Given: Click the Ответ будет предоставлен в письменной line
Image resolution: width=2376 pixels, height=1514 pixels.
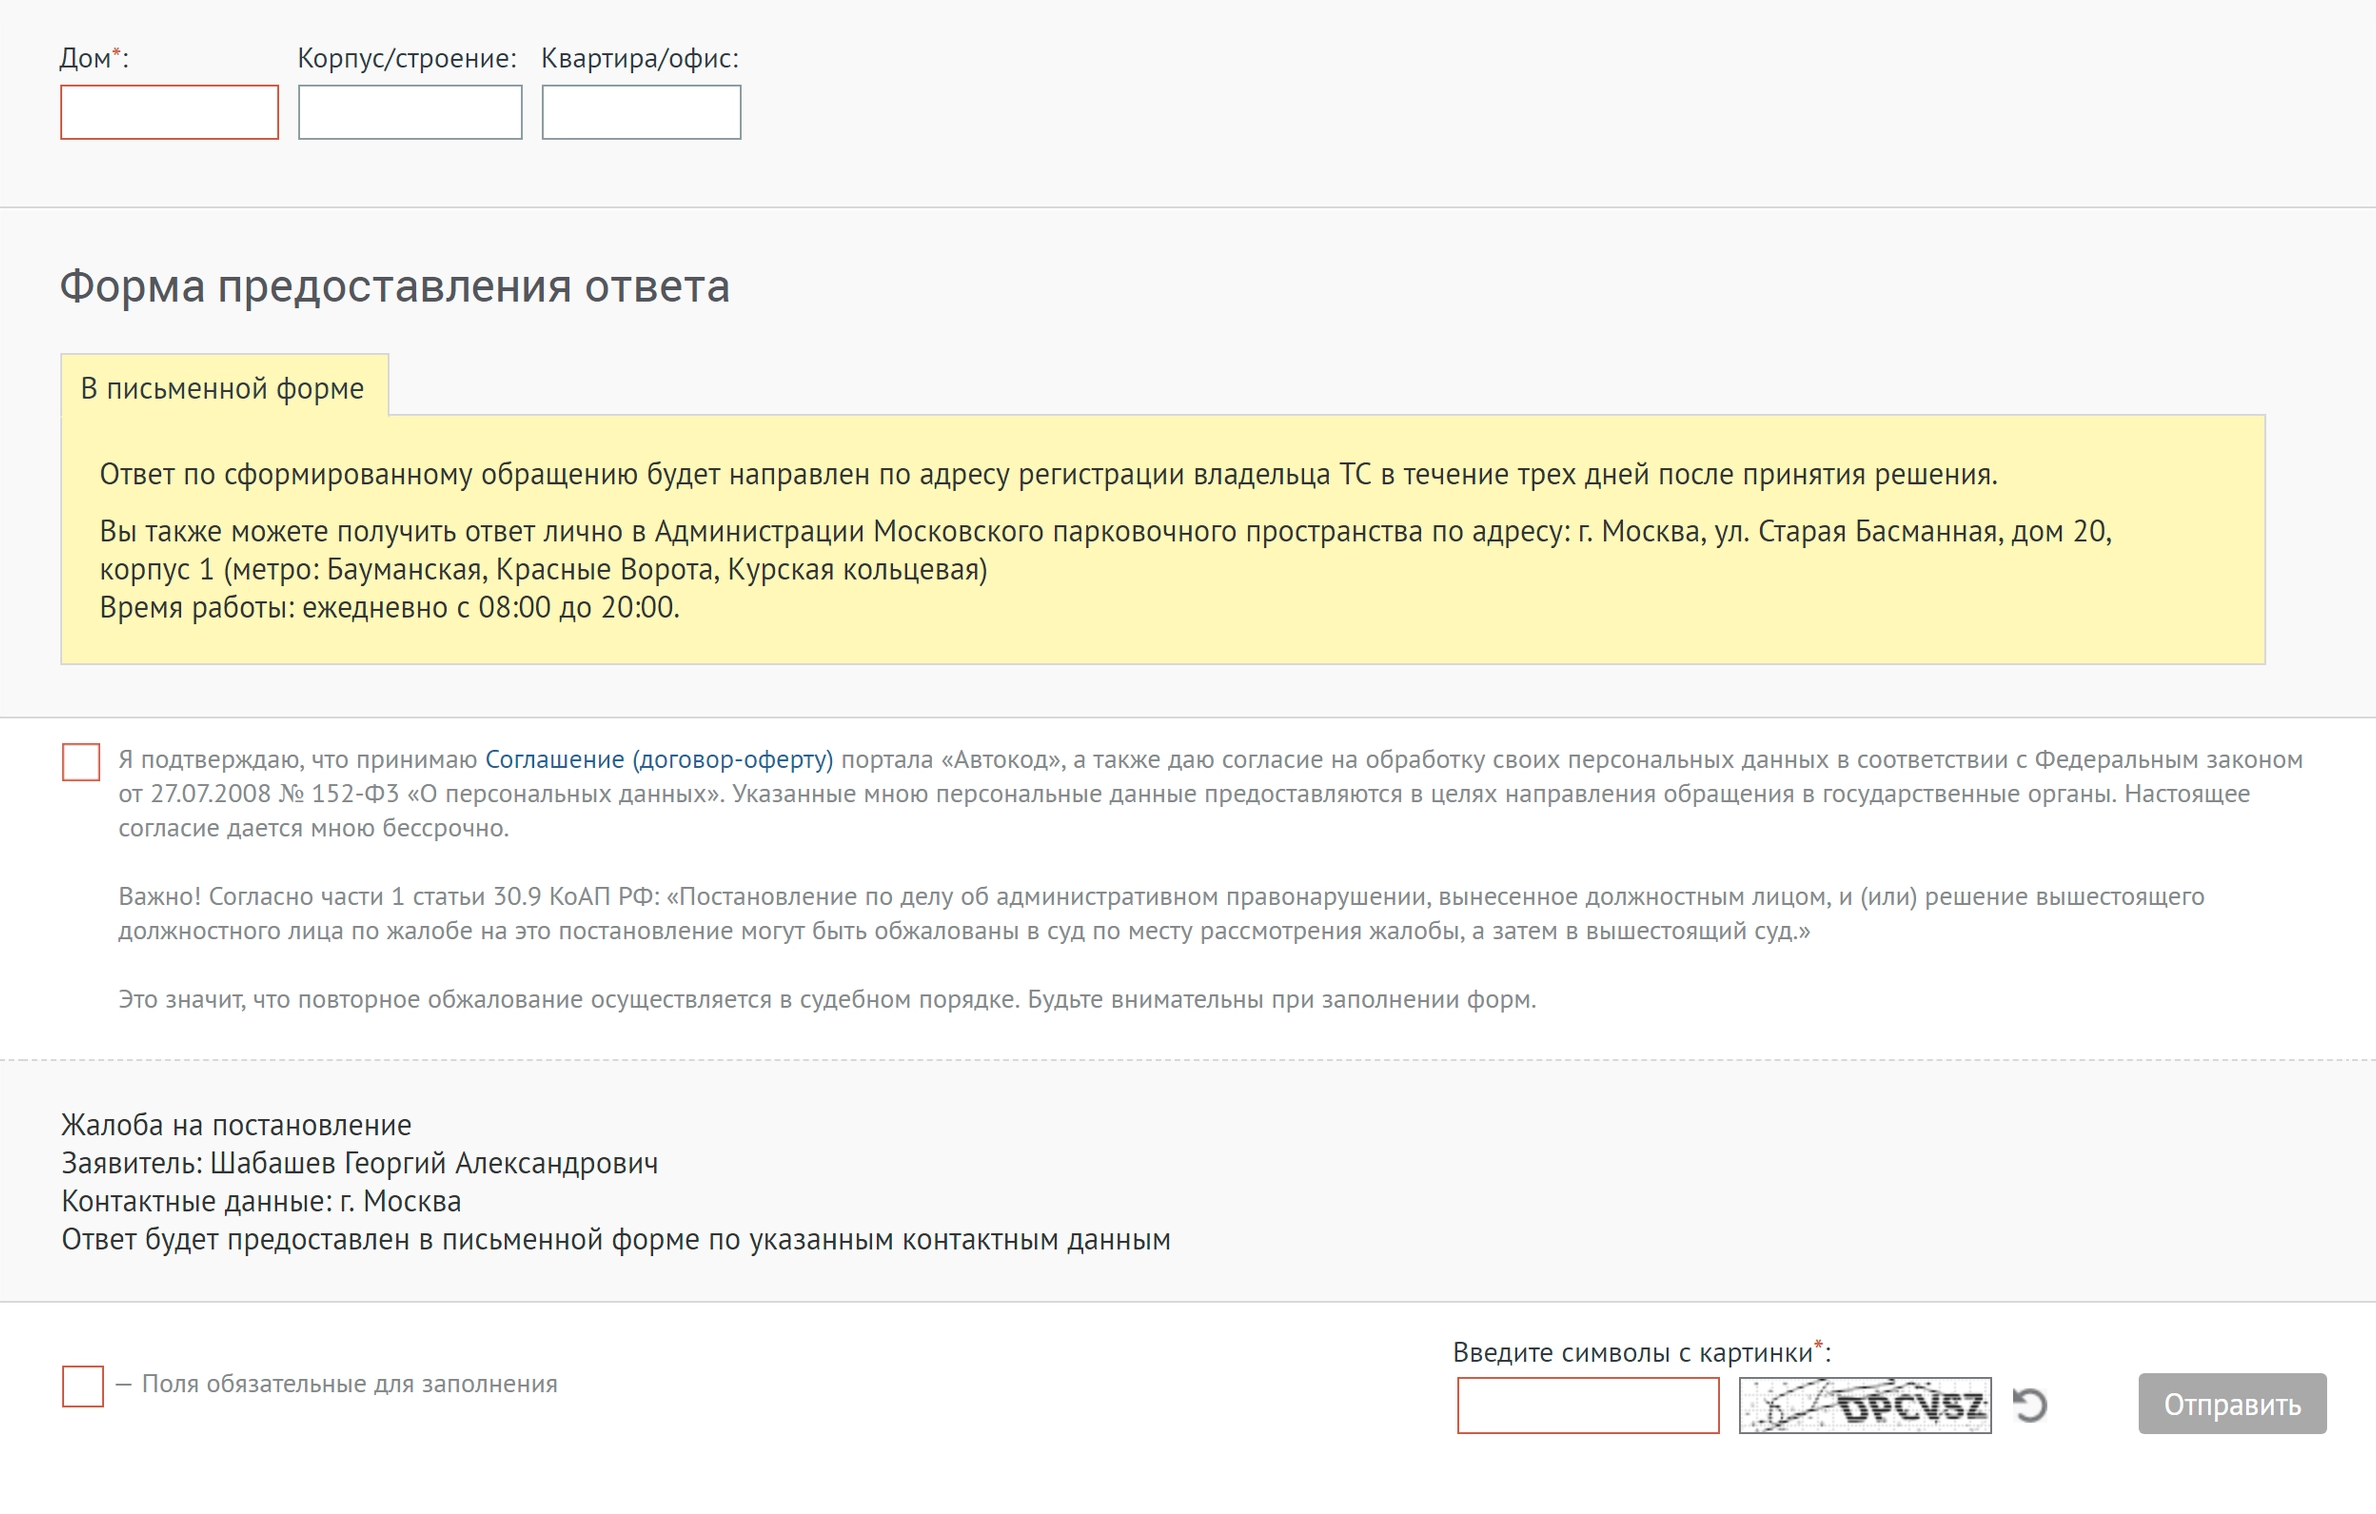Looking at the screenshot, I should coord(616,1240).
